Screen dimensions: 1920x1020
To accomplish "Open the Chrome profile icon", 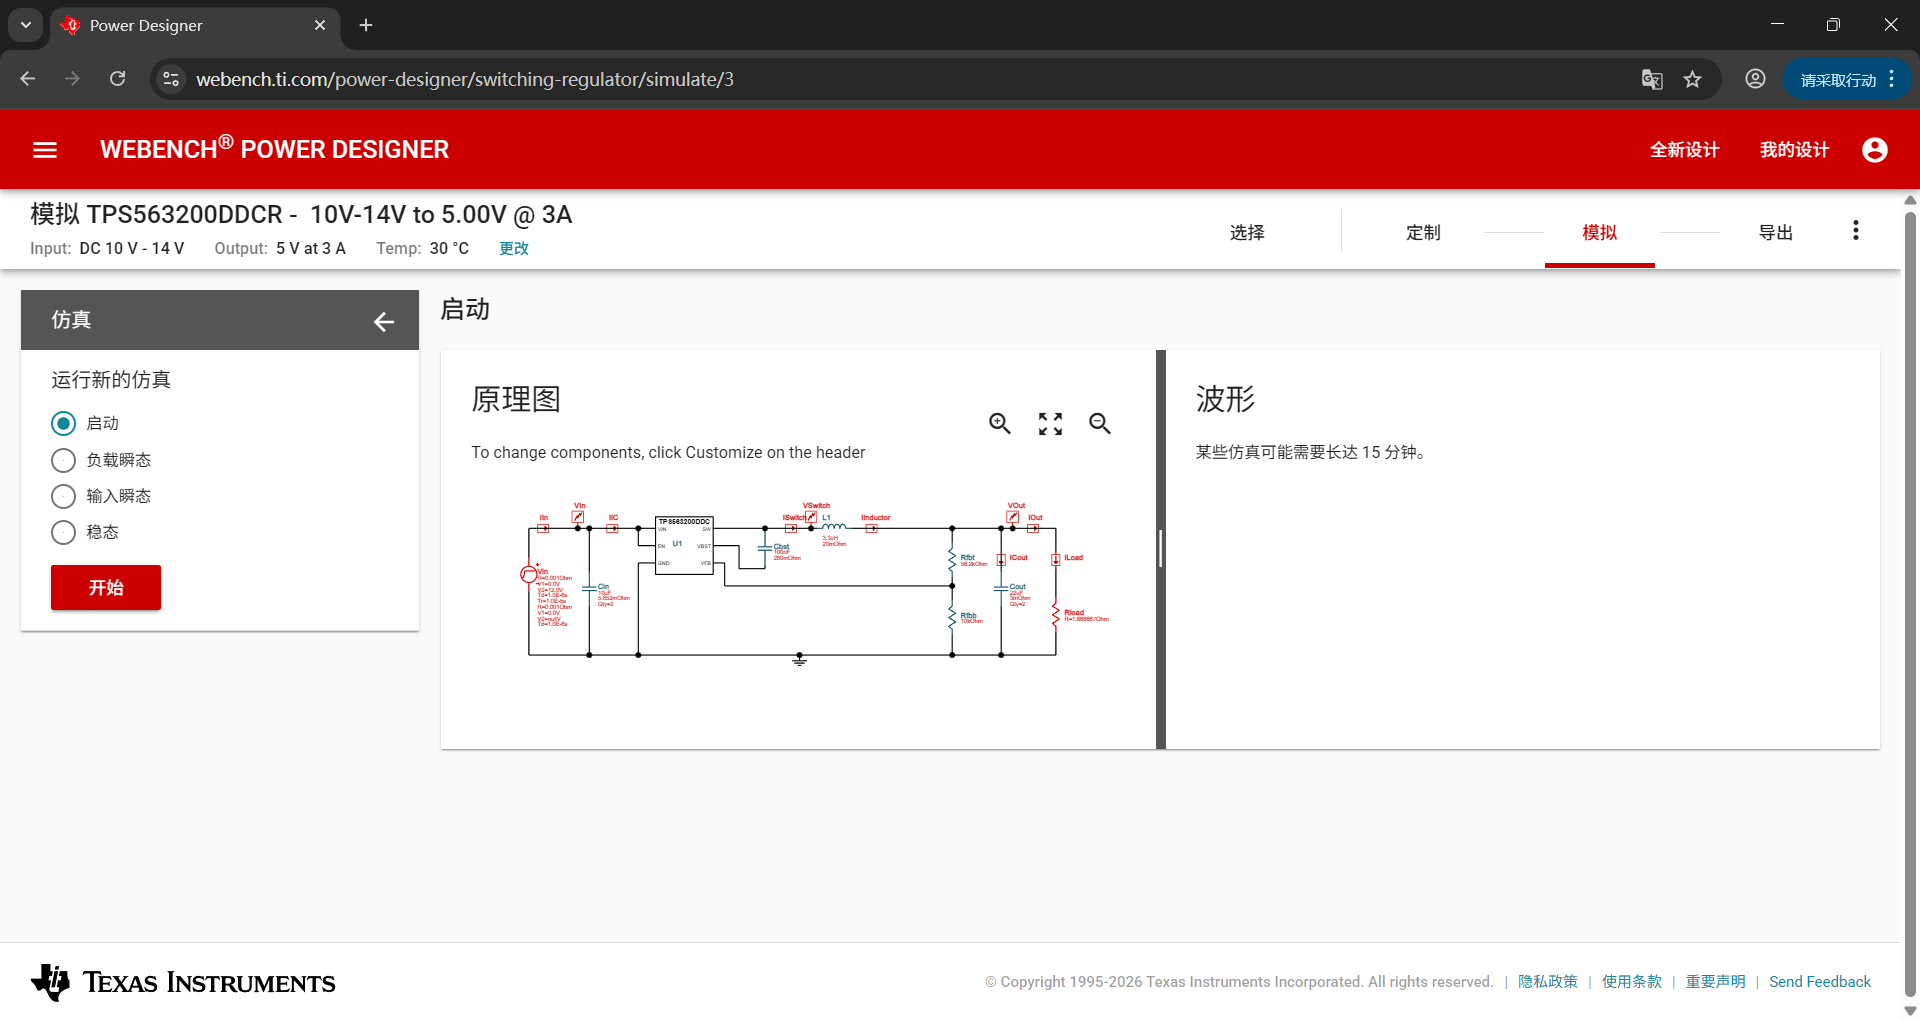I will 1755,79.
